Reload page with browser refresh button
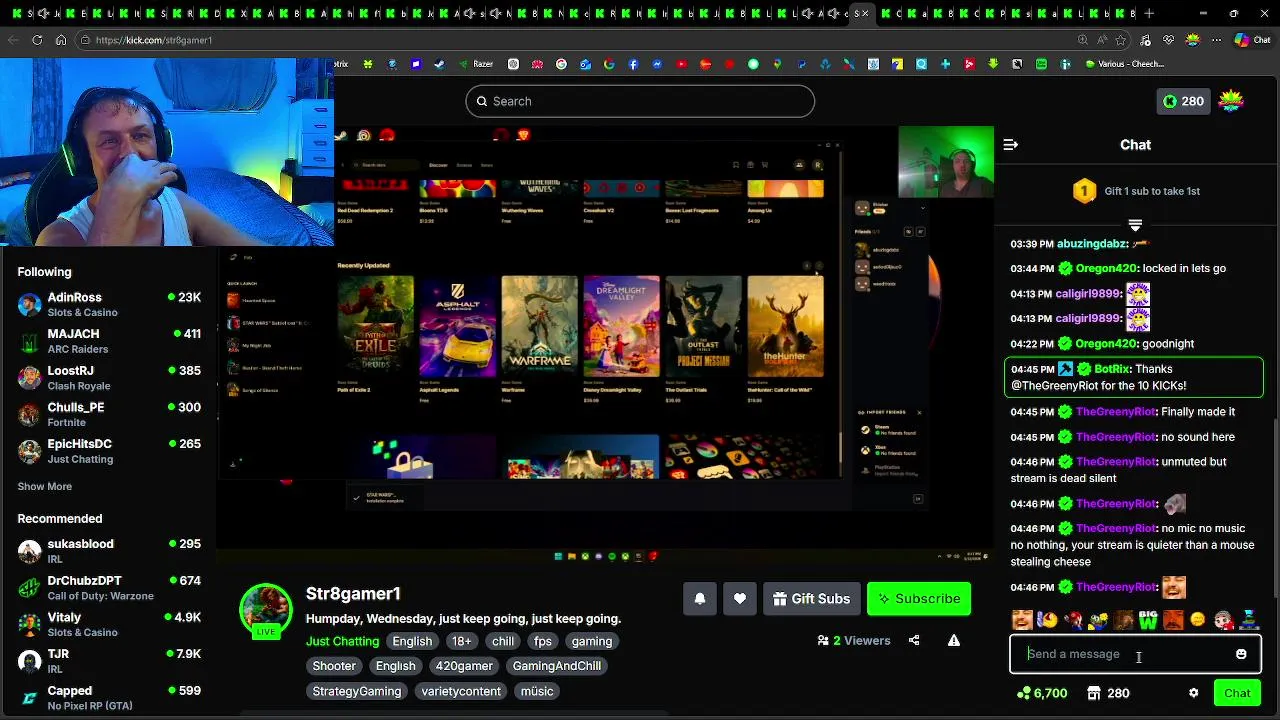 (37, 40)
